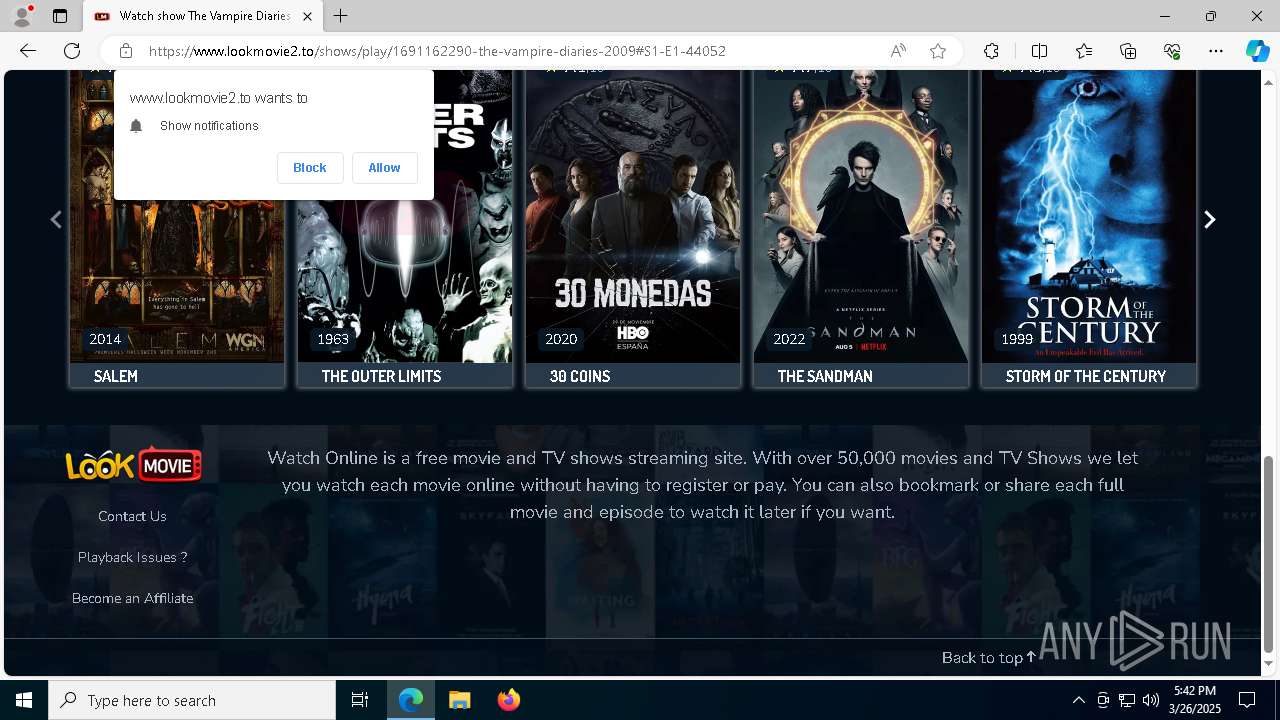Click THE SANDMAN title

click(x=825, y=376)
